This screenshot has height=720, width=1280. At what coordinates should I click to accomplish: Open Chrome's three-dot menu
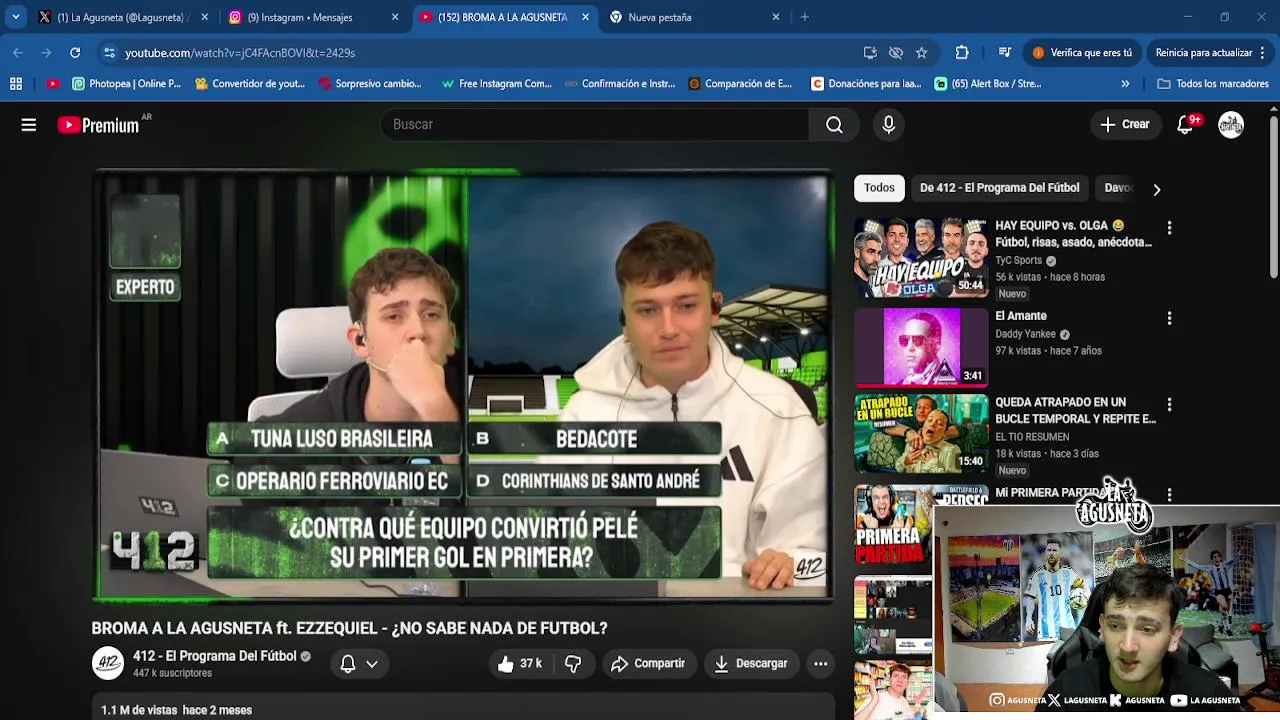pos(1264,53)
